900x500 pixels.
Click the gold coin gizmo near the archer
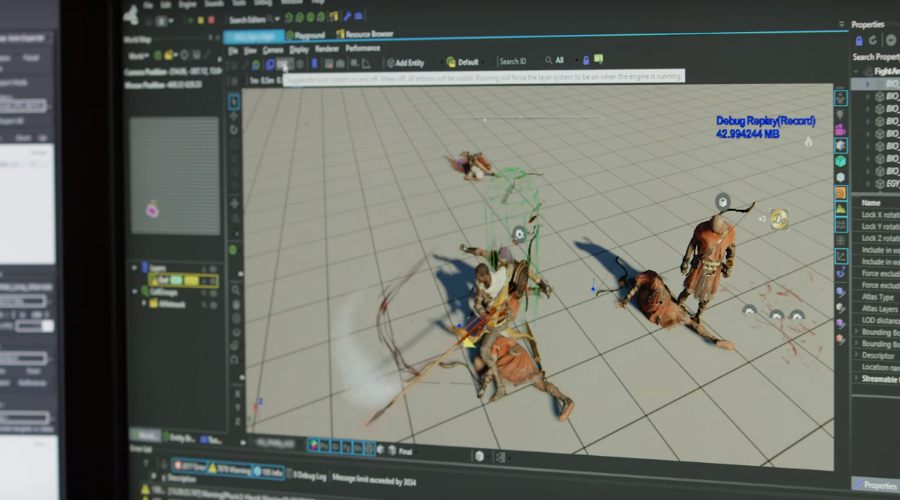tap(779, 219)
